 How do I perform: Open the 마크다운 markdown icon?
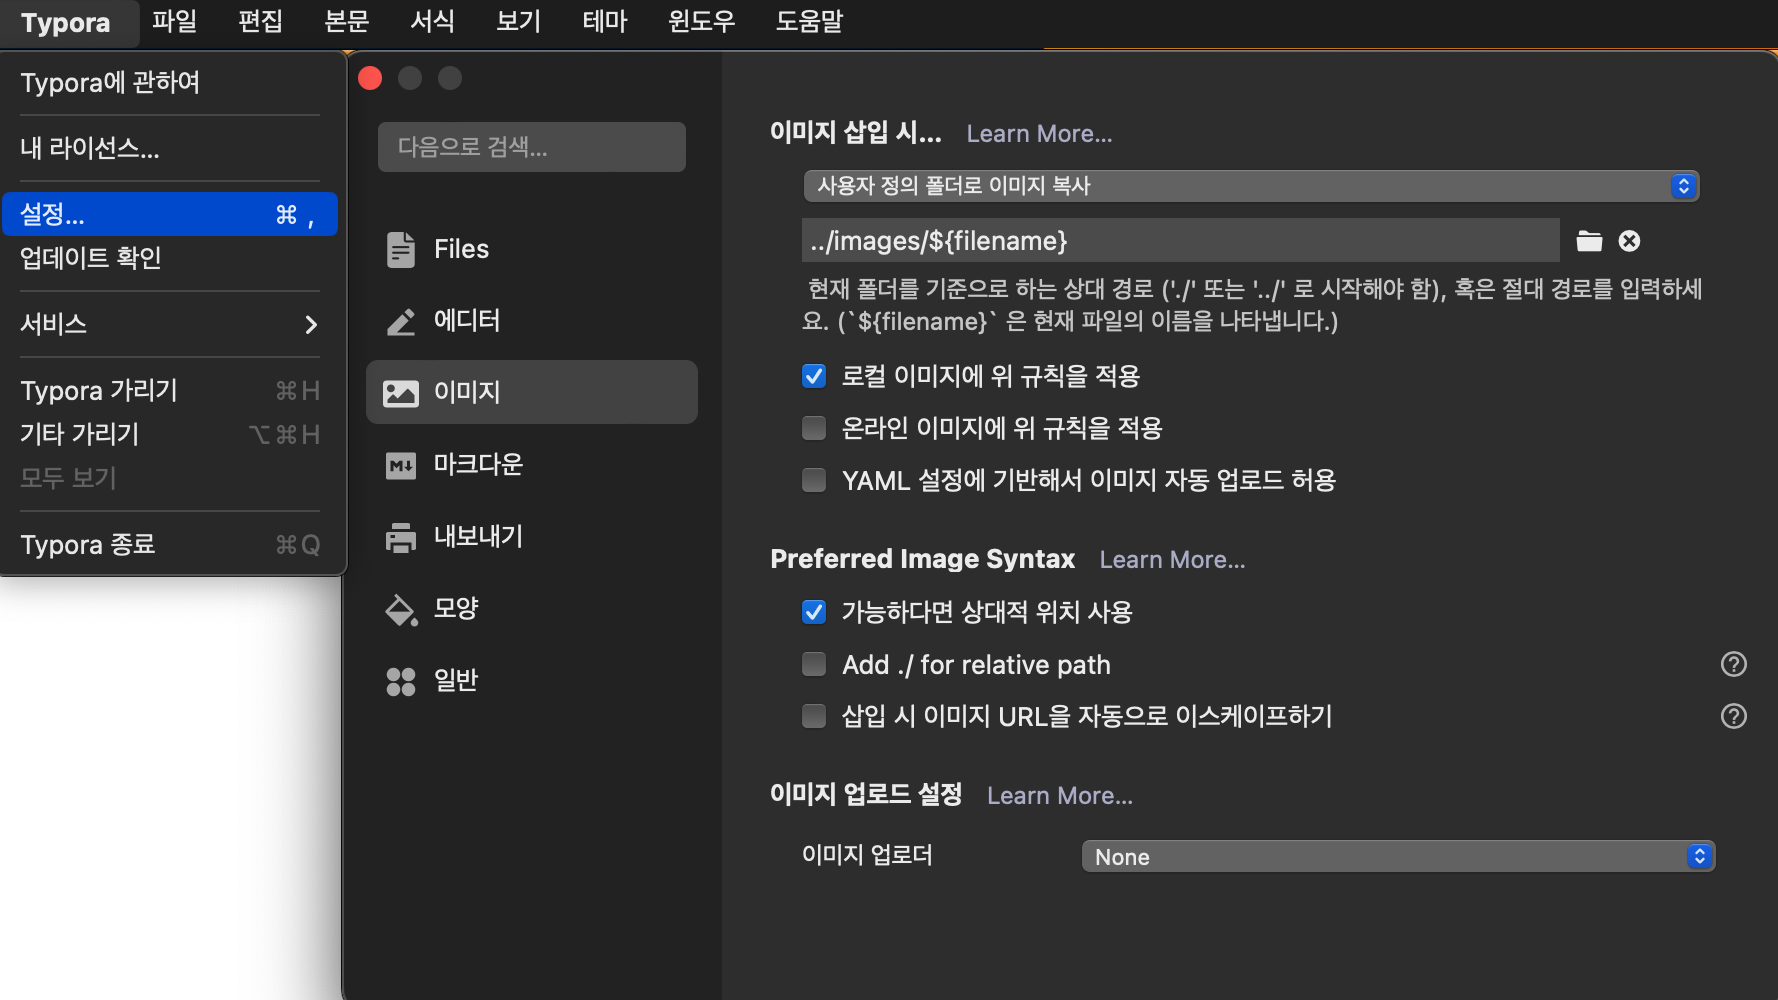[401, 465]
